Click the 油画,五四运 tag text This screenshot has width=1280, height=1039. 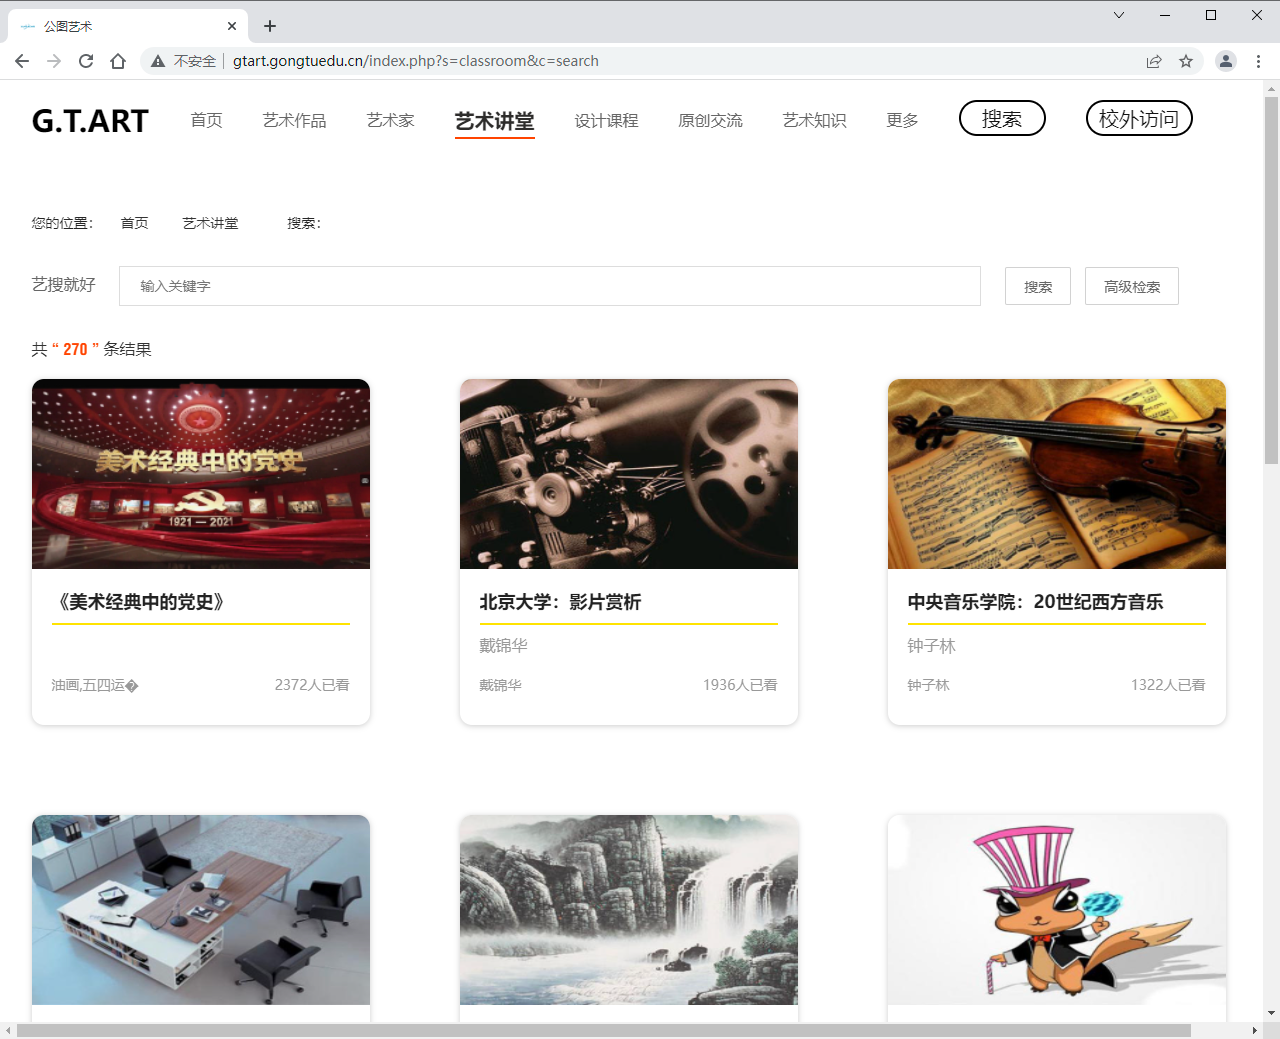95,685
